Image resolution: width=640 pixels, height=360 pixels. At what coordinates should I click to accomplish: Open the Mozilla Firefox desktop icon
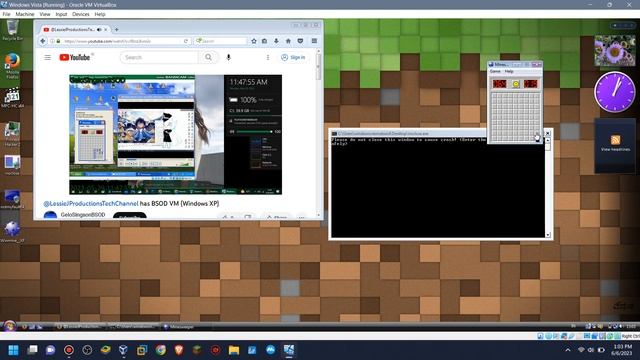(x=12, y=65)
